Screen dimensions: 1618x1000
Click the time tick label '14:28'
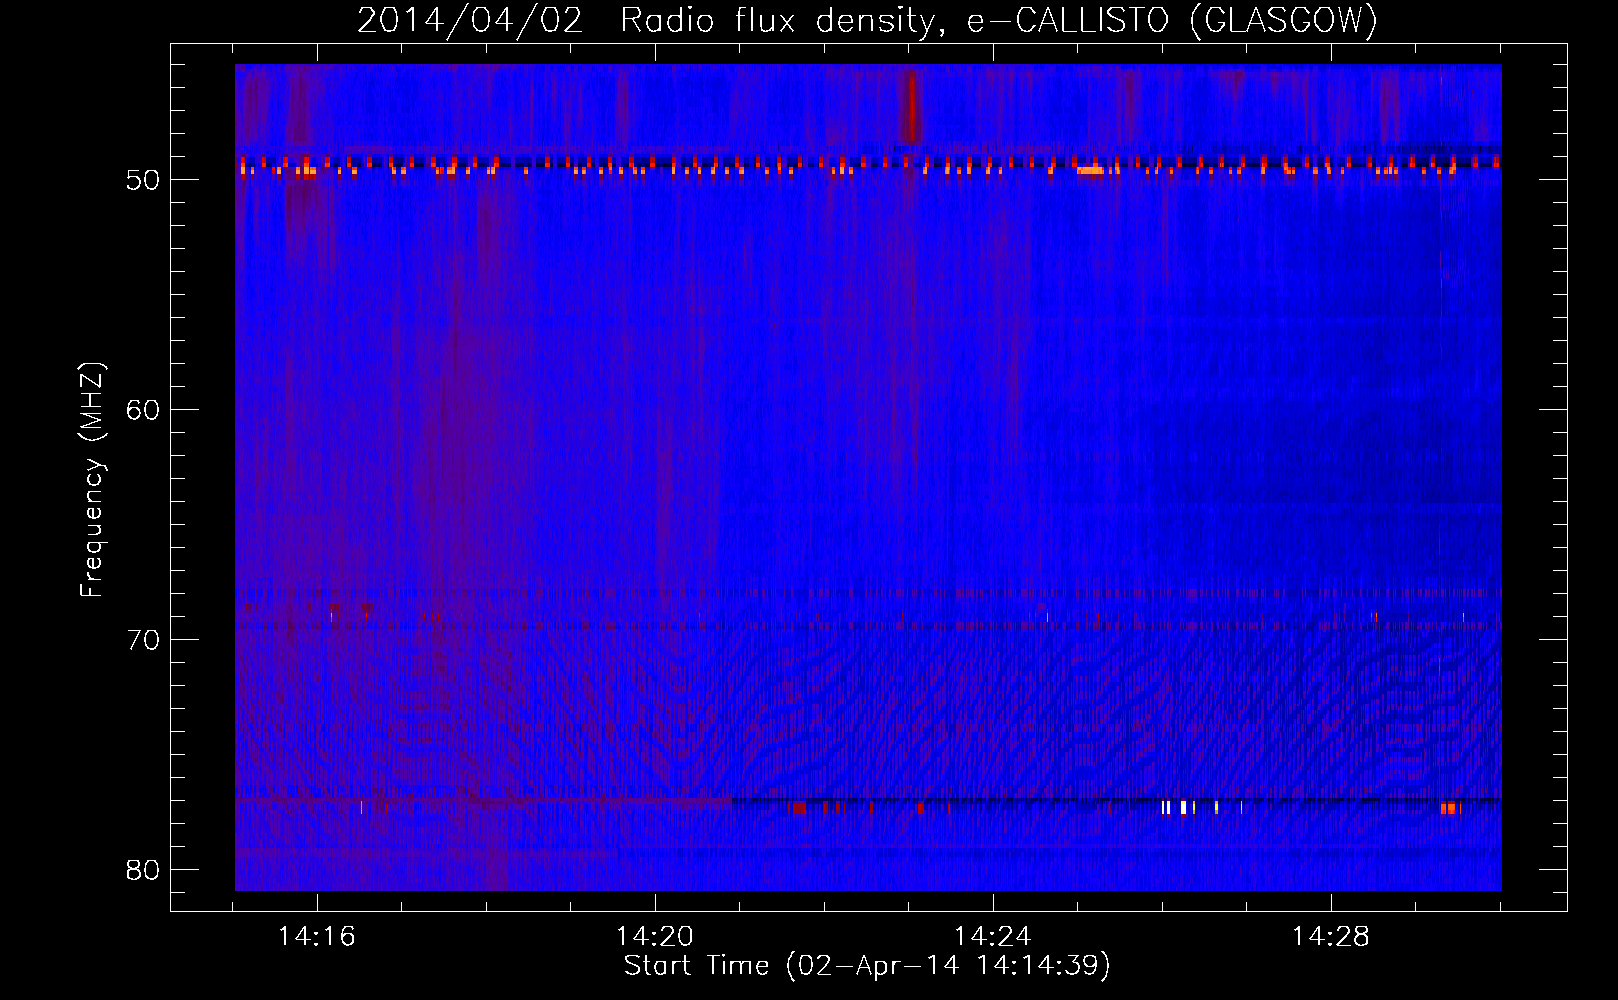[x=1331, y=937]
